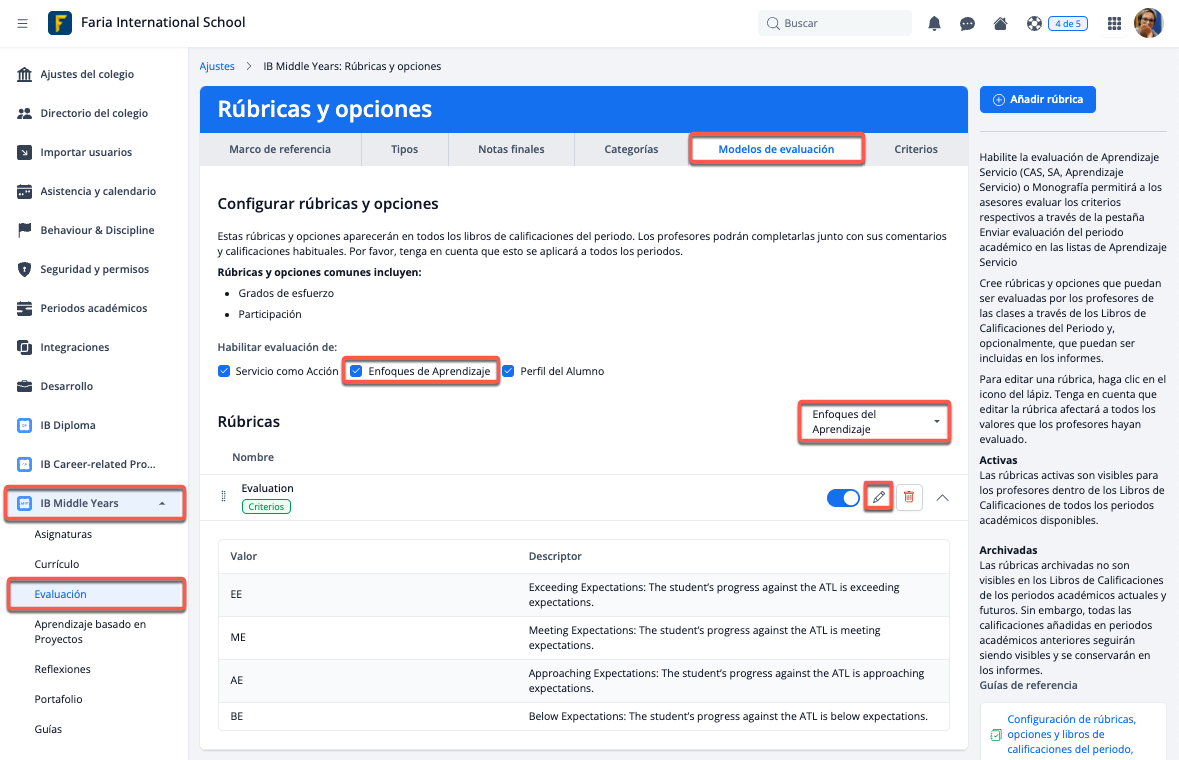Uncheck Servicio como Acción checkbox
1179x760 pixels.
(x=224, y=371)
